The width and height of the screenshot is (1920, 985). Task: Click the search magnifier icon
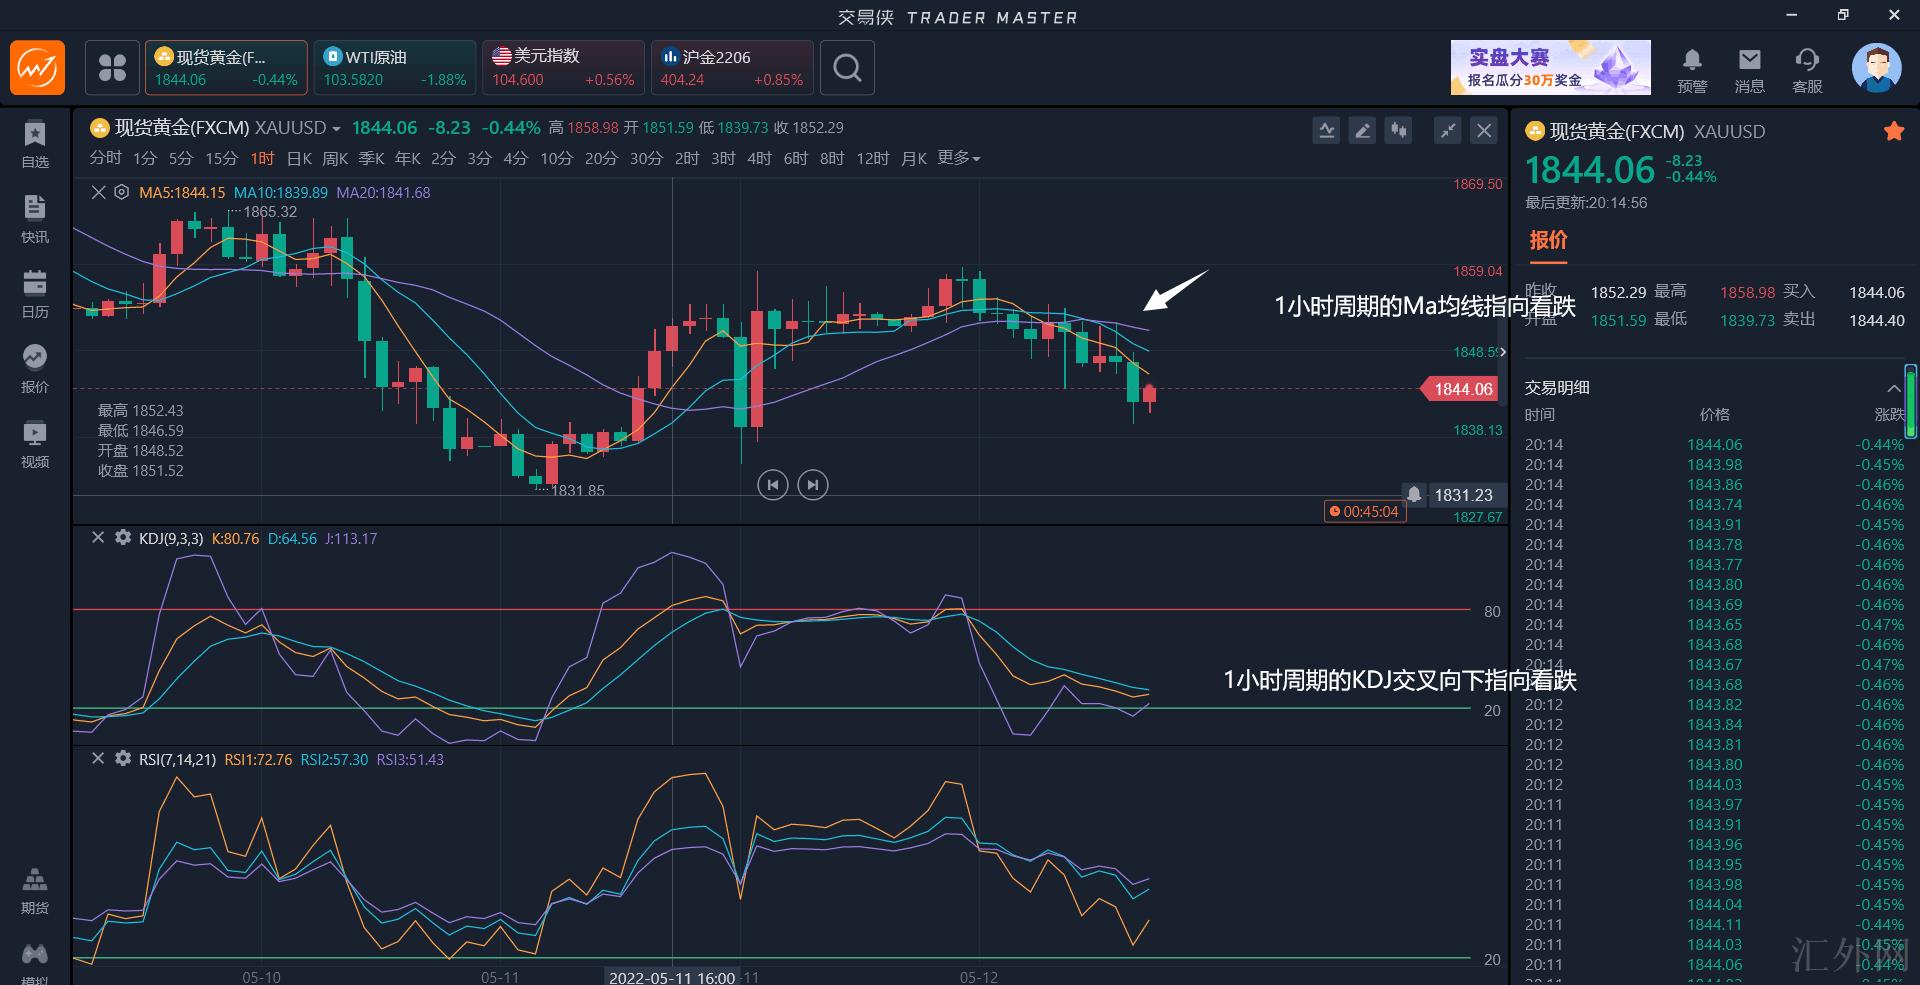click(x=847, y=68)
